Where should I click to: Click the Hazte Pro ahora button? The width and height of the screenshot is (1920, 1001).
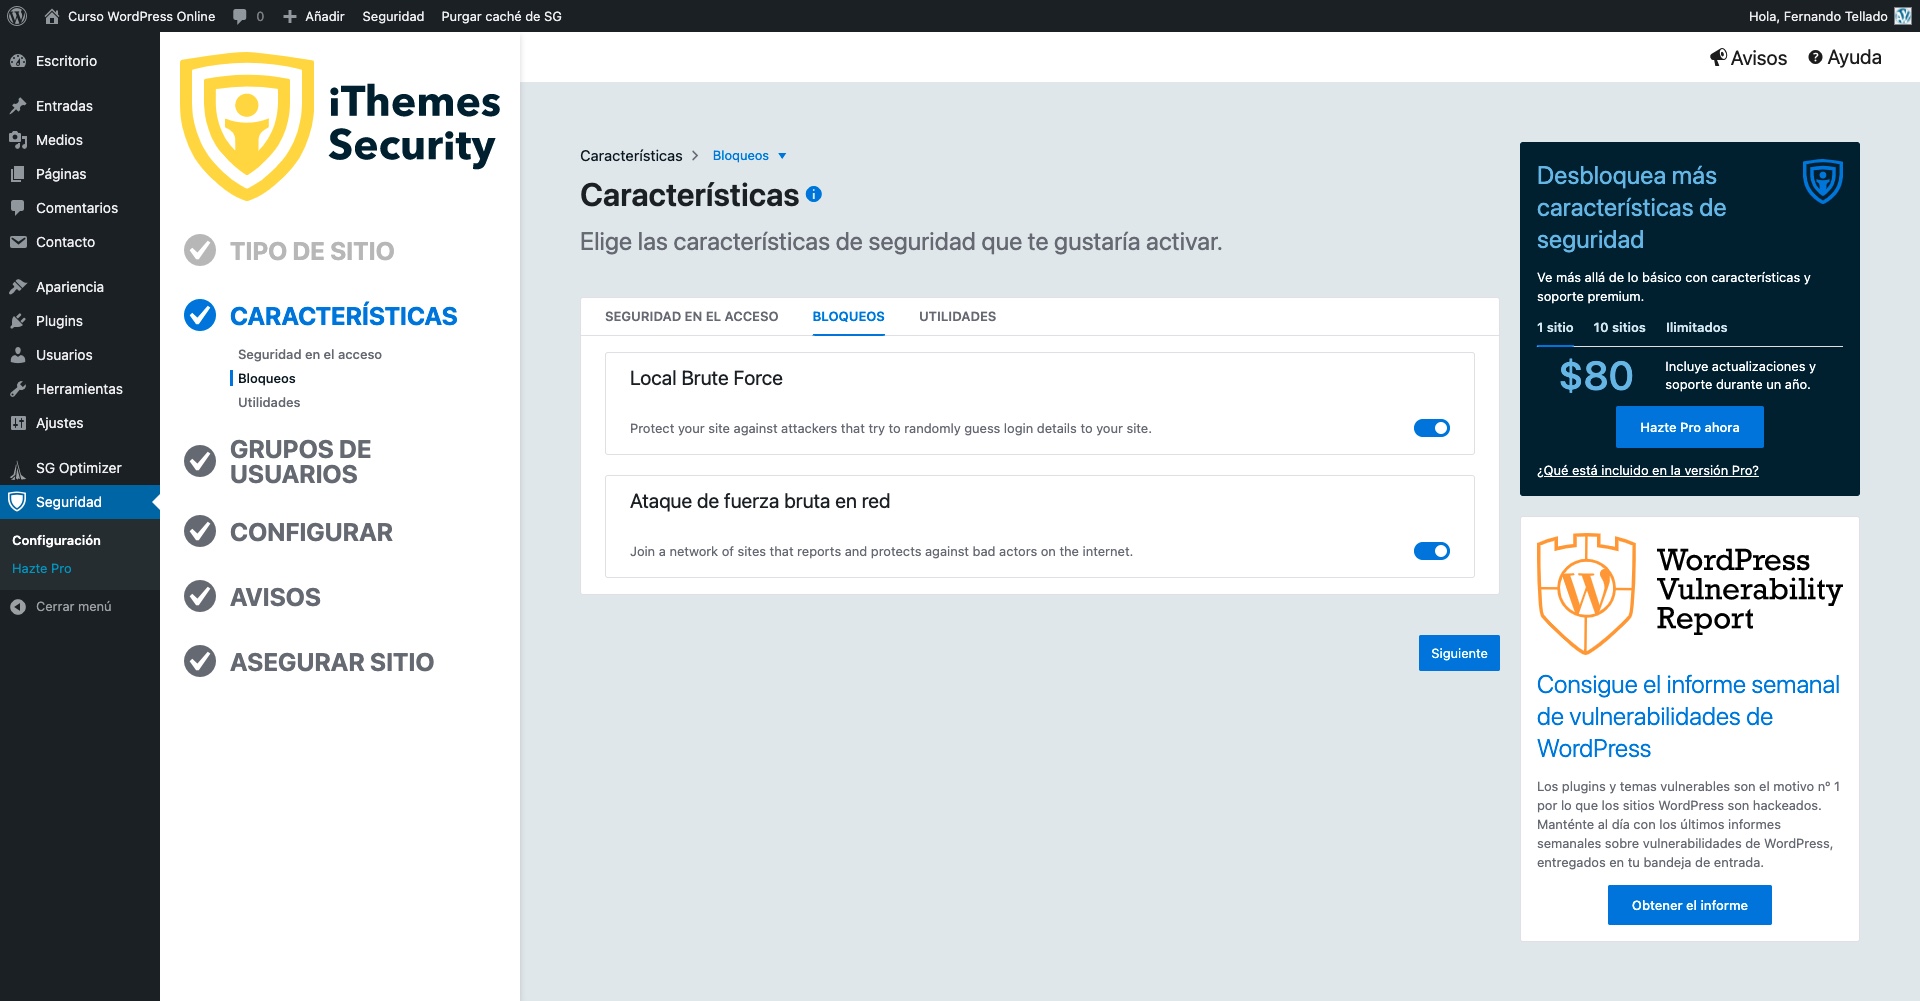tap(1689, 427)
